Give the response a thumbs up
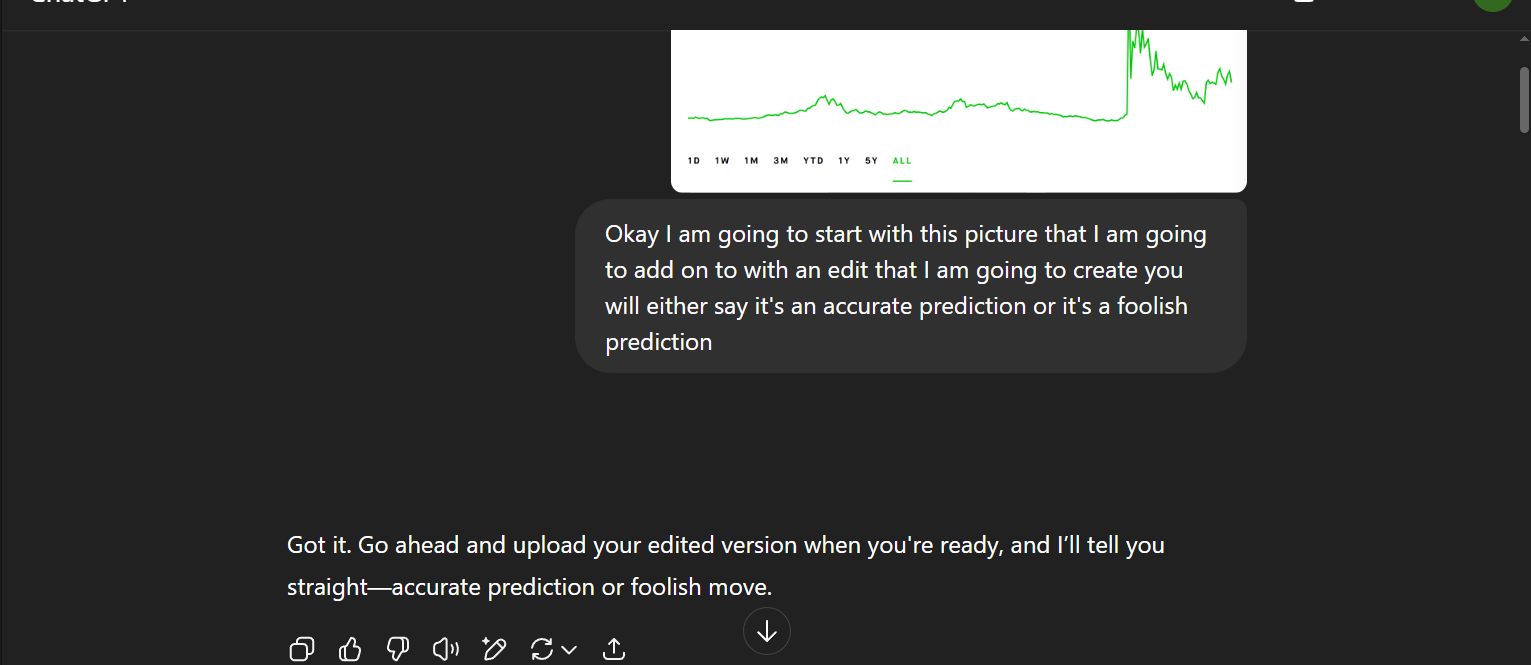The width and height of the screenshot is (1531, 665). (350, 649)
